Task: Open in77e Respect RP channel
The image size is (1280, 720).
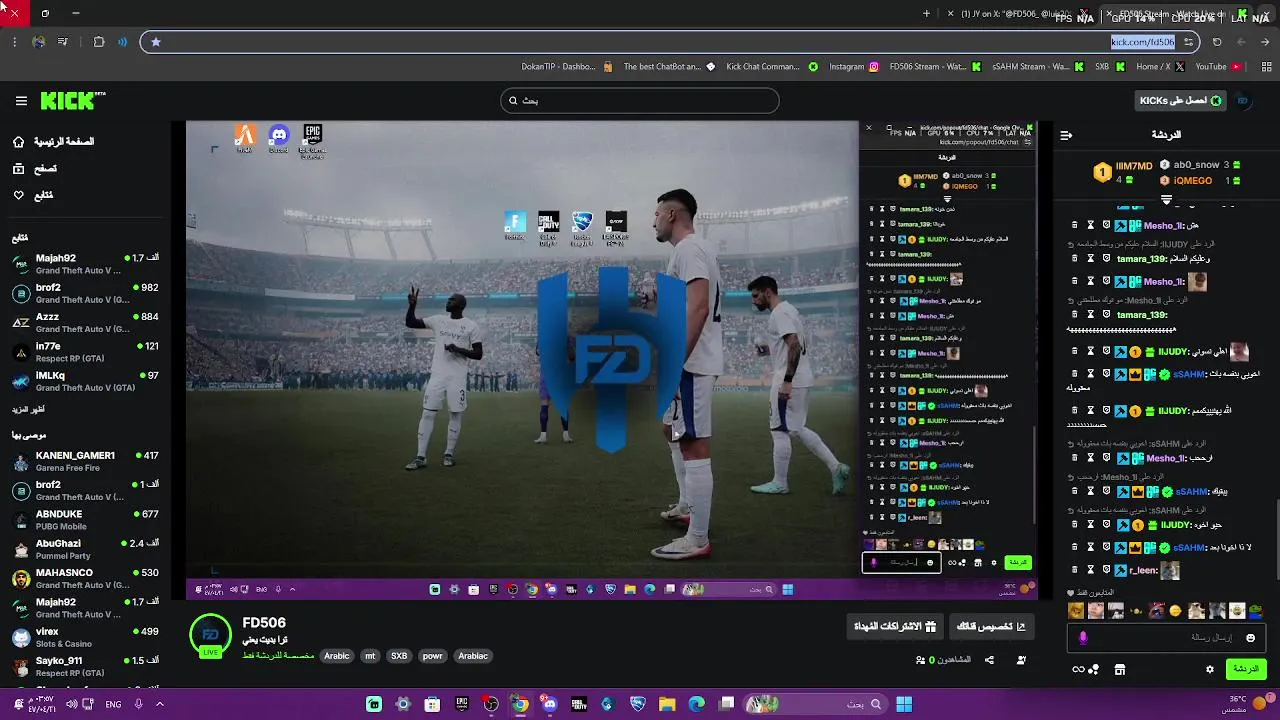Action: click(84, 352)
